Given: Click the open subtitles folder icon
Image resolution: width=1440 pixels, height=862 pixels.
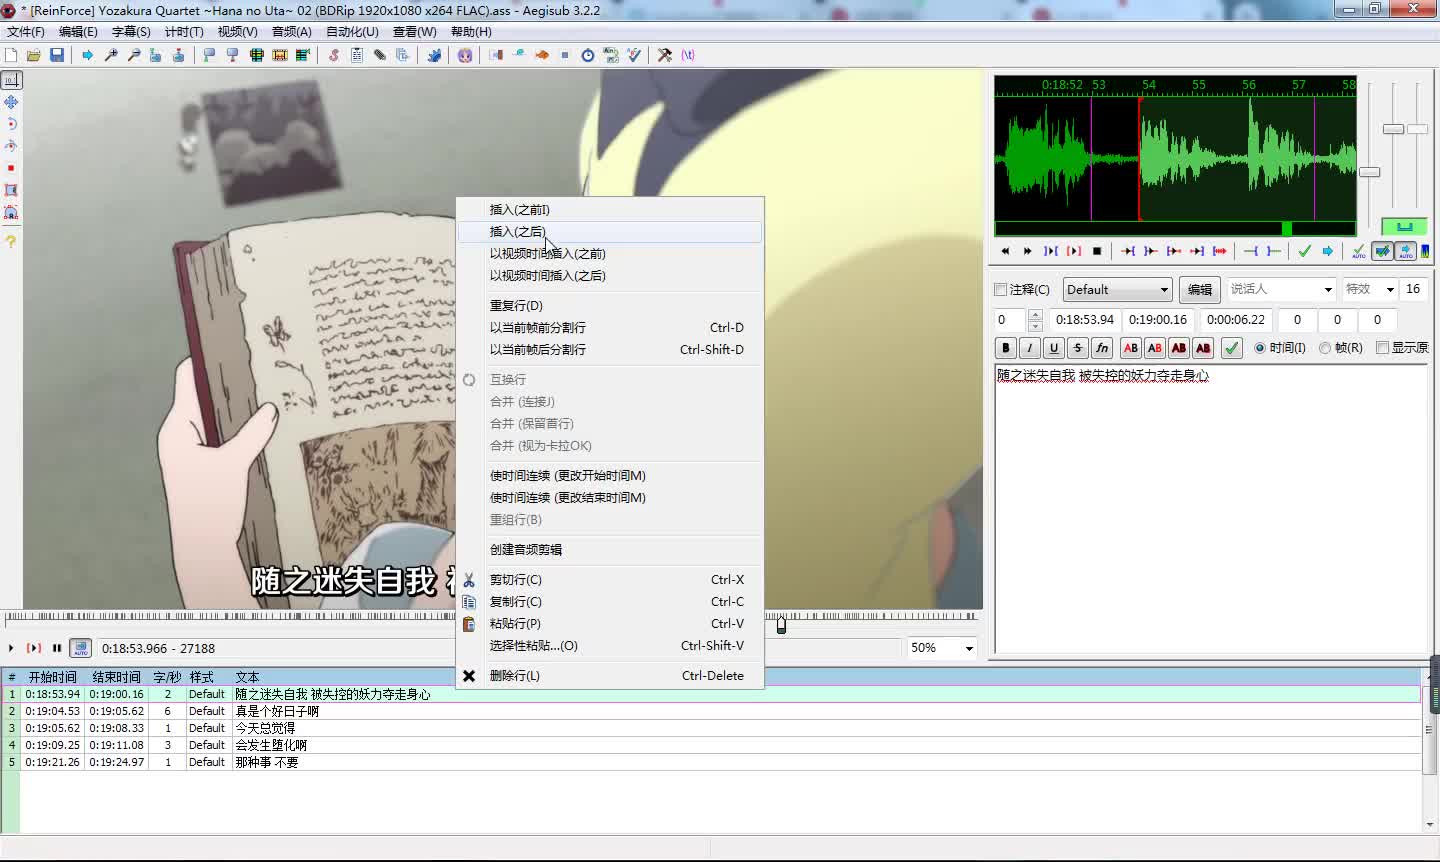Looking at the screenshot, I should click(33, 55).
